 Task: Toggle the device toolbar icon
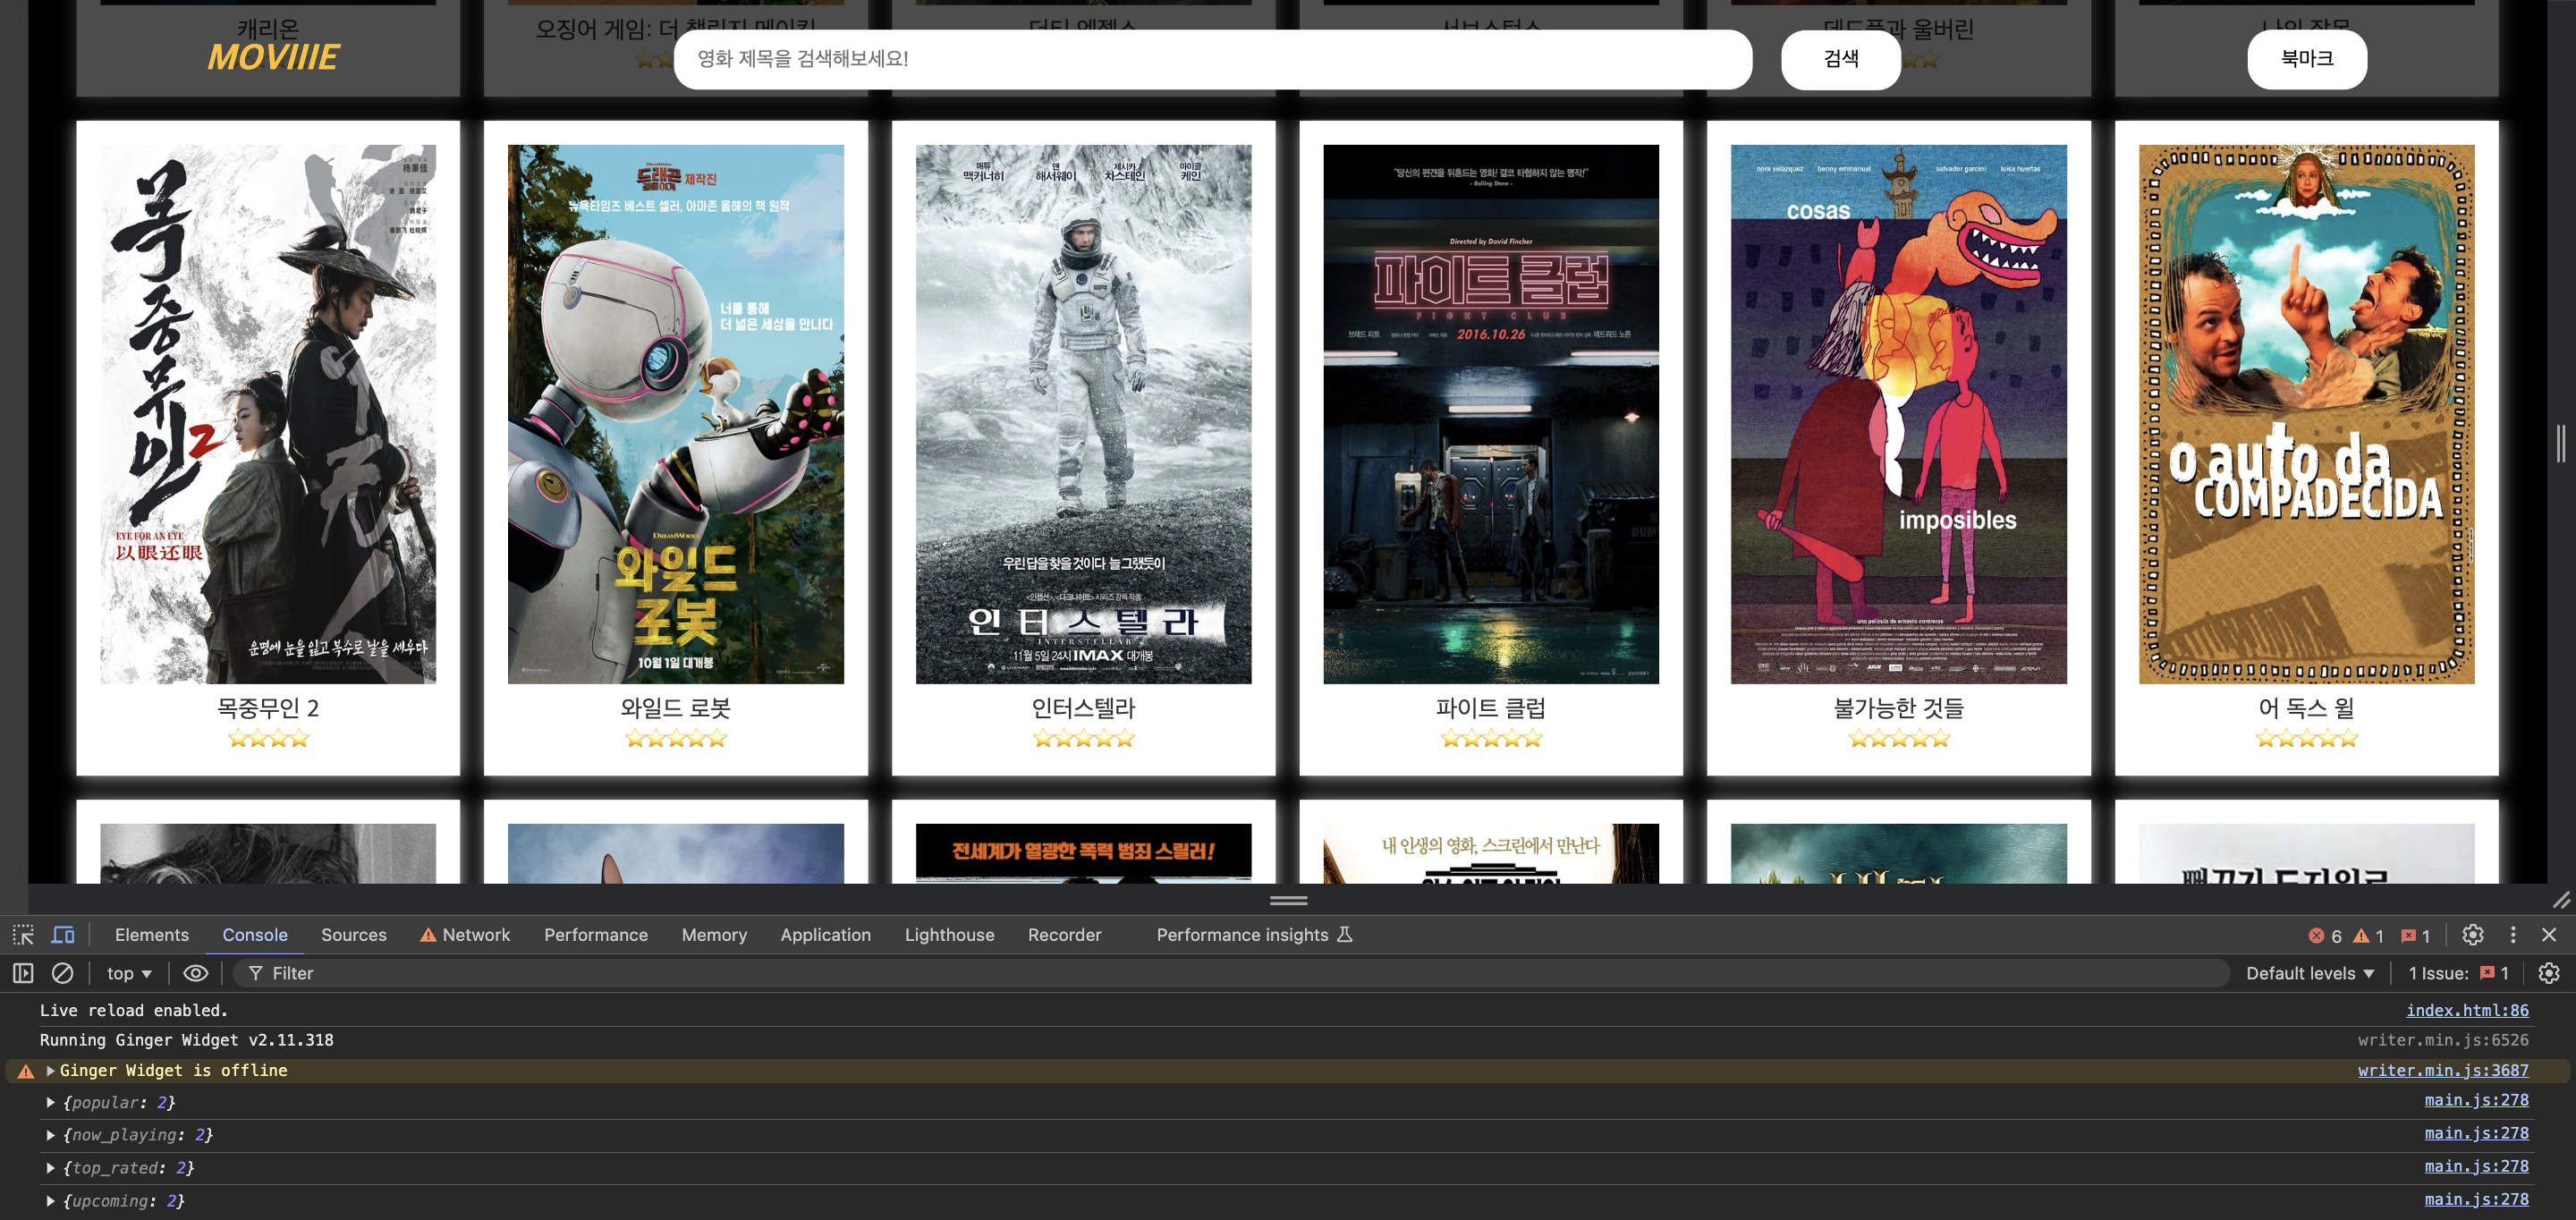tap(63, 935)
